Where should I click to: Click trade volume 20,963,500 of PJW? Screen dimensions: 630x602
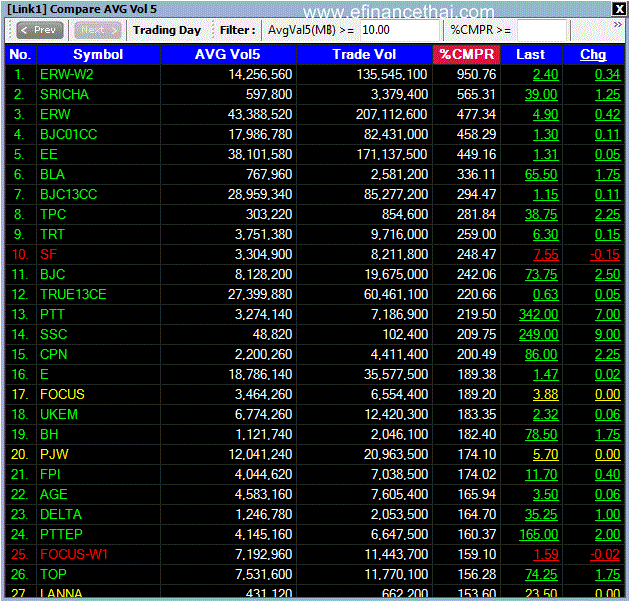click(x=396, y=455)
